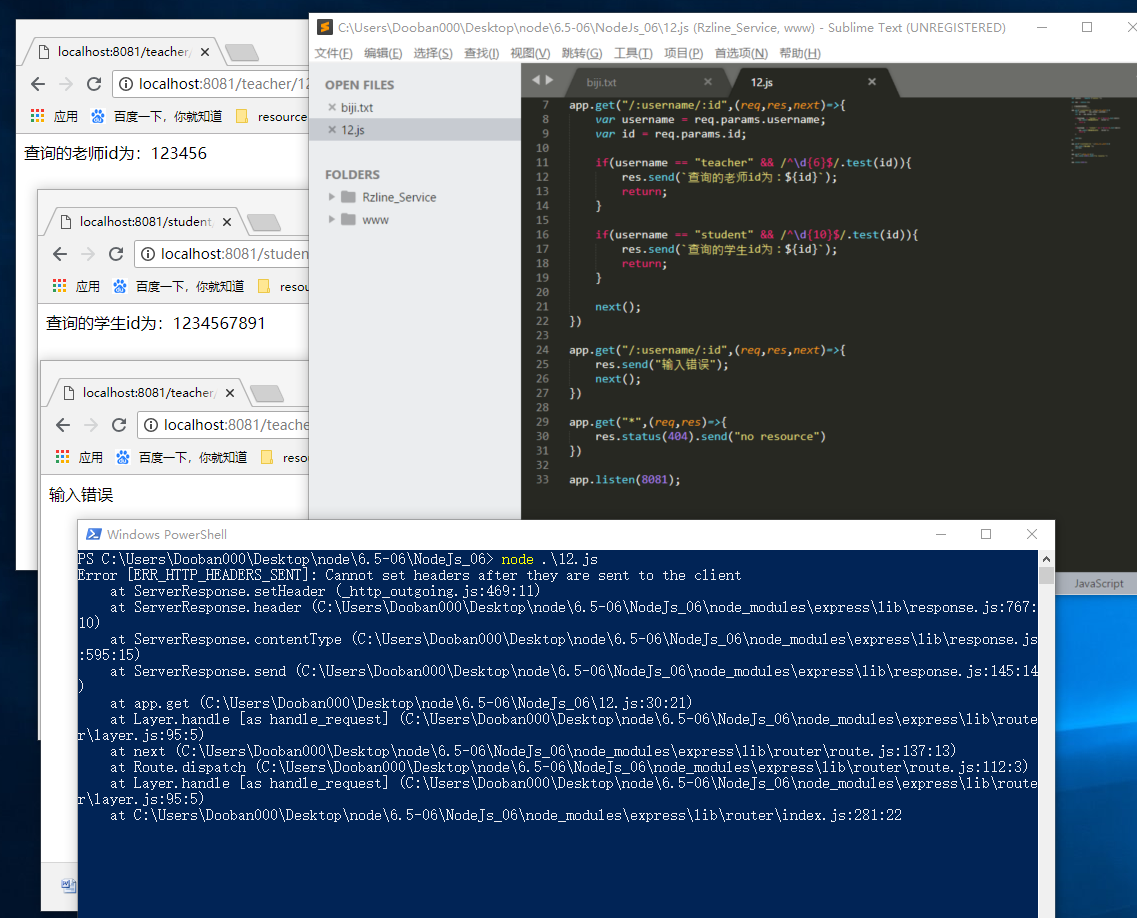Click back arrow in student browser window
This screenshot has width=1137, height=918.
(60, 254)
